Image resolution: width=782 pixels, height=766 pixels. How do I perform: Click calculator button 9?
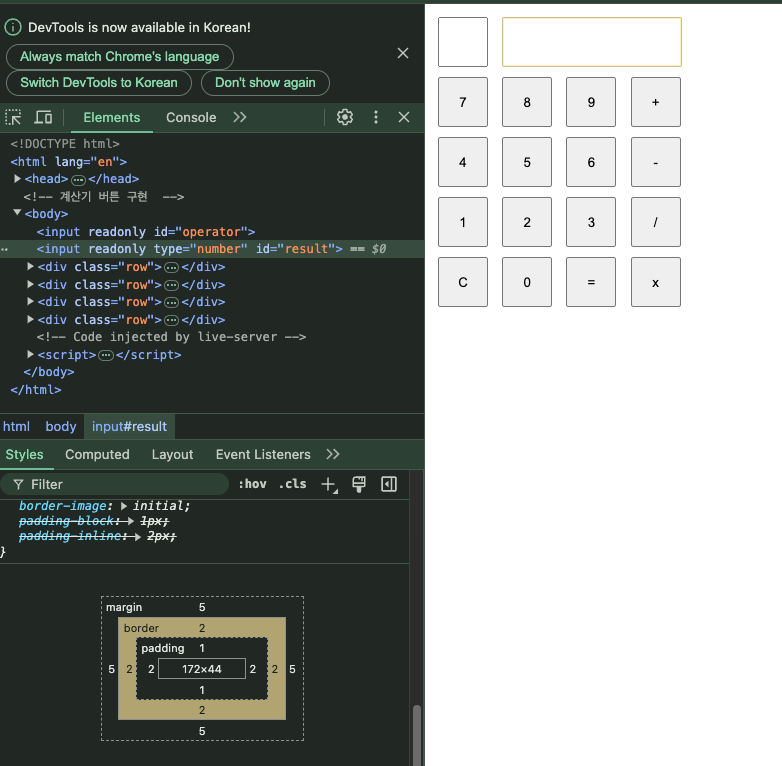591,102
